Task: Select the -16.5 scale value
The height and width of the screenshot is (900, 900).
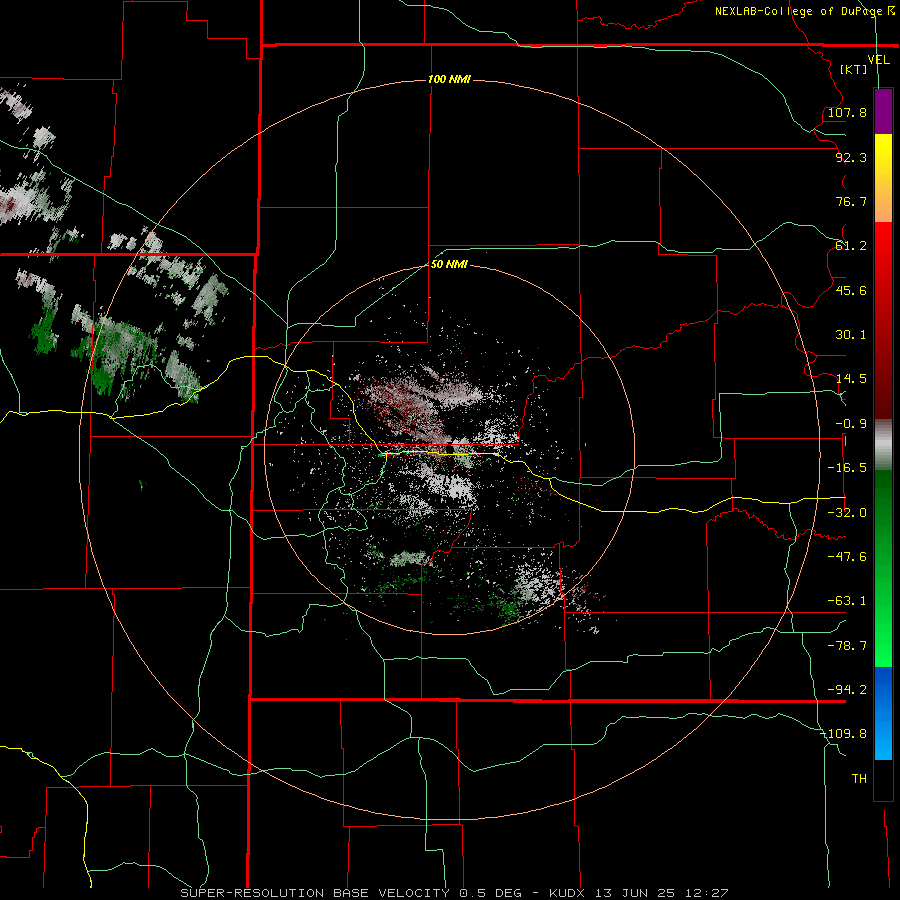Action: click(x=847, y=468)
